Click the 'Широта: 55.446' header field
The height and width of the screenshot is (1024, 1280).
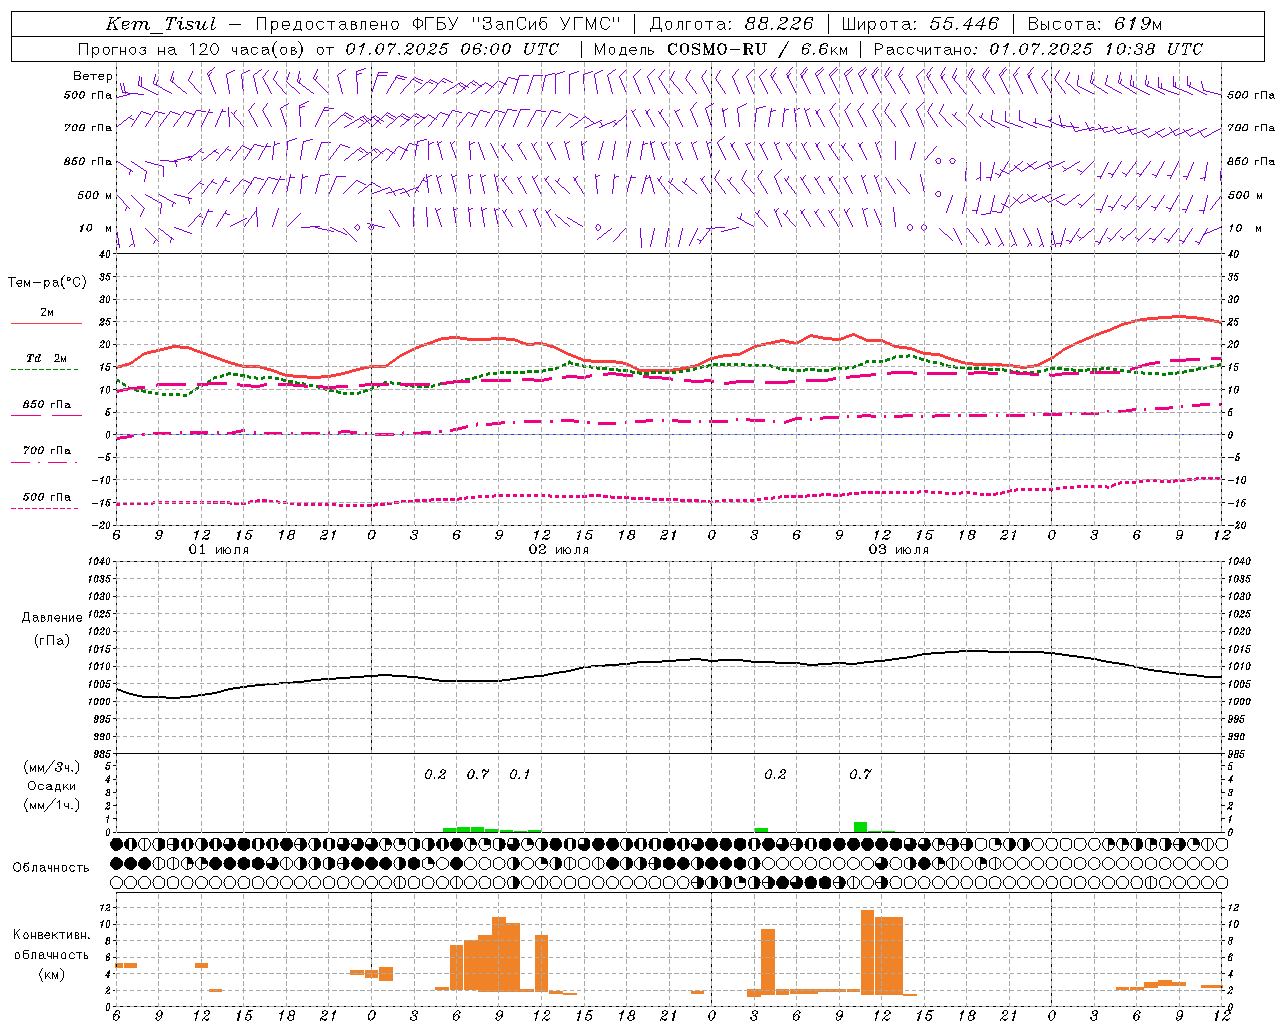(x=920, y=24)
